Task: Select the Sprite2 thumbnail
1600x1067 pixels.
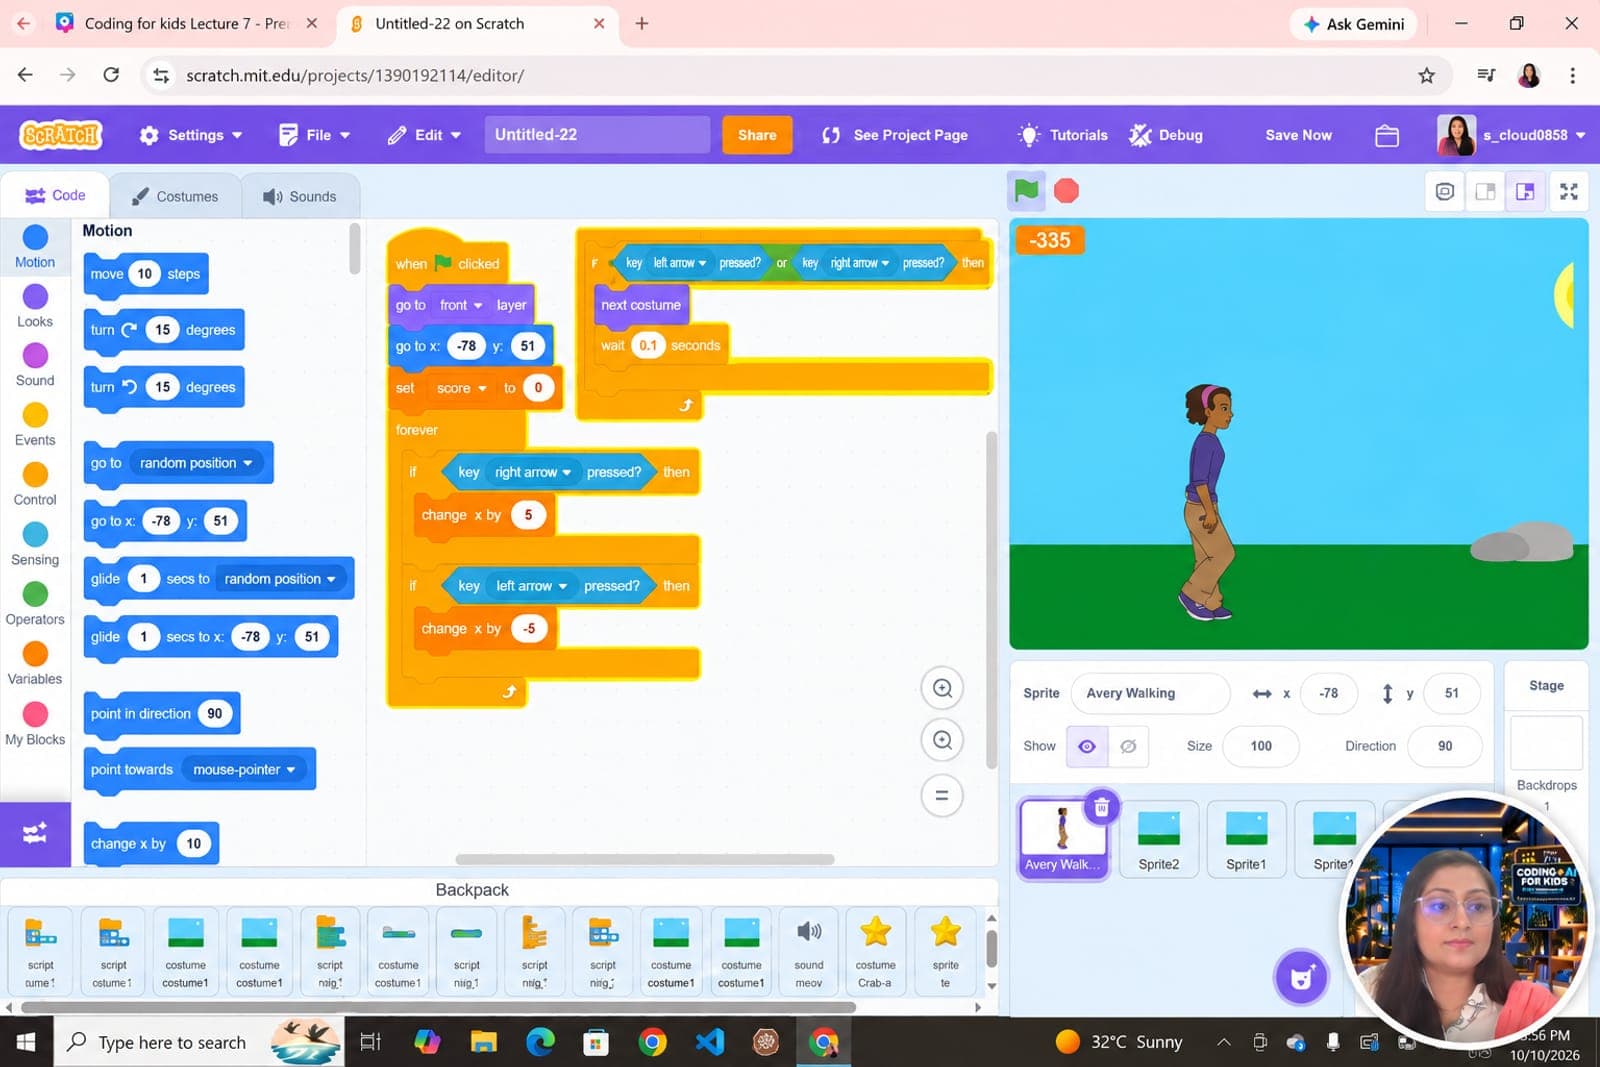Action: click(1159, 839)
